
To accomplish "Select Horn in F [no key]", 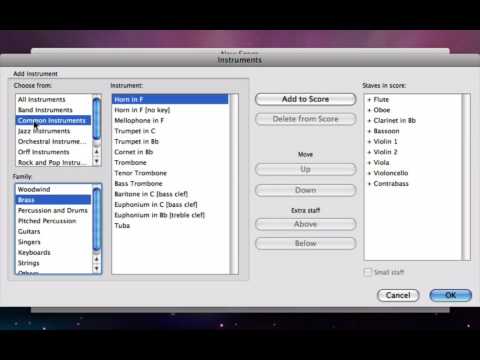I will [171, 110].
